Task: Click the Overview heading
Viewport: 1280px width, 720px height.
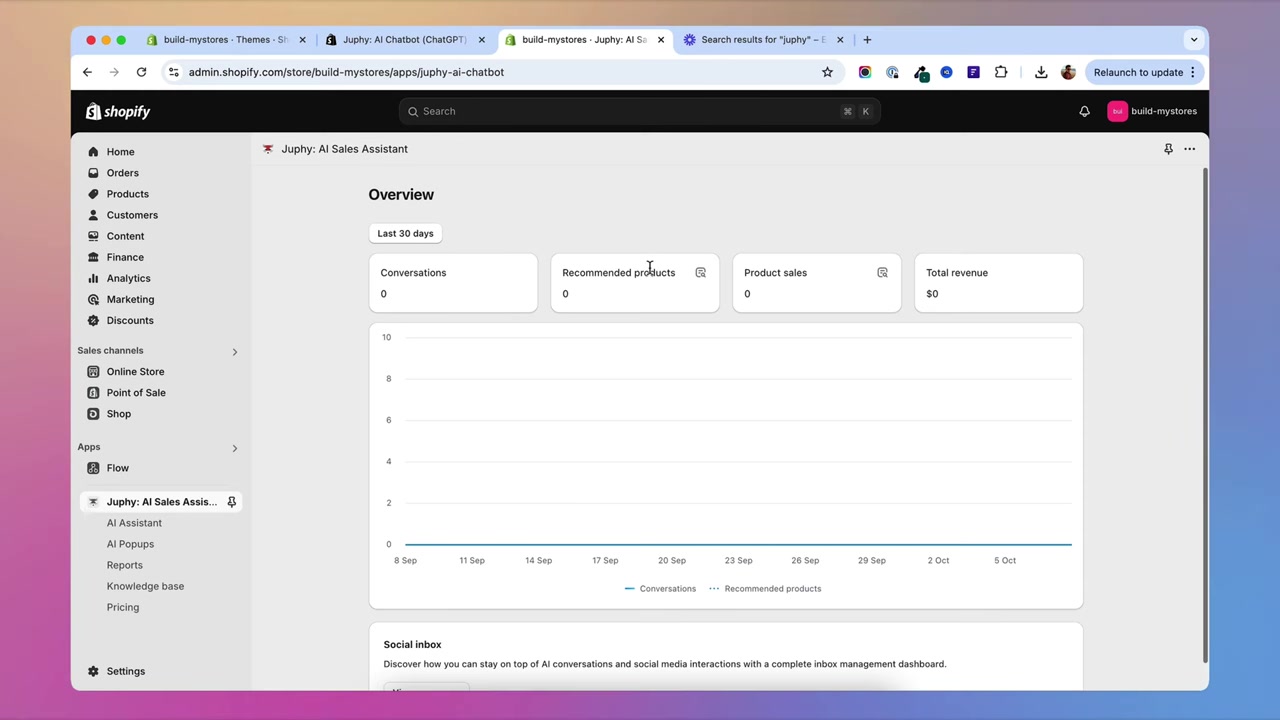Action: (x=401, y=194)
